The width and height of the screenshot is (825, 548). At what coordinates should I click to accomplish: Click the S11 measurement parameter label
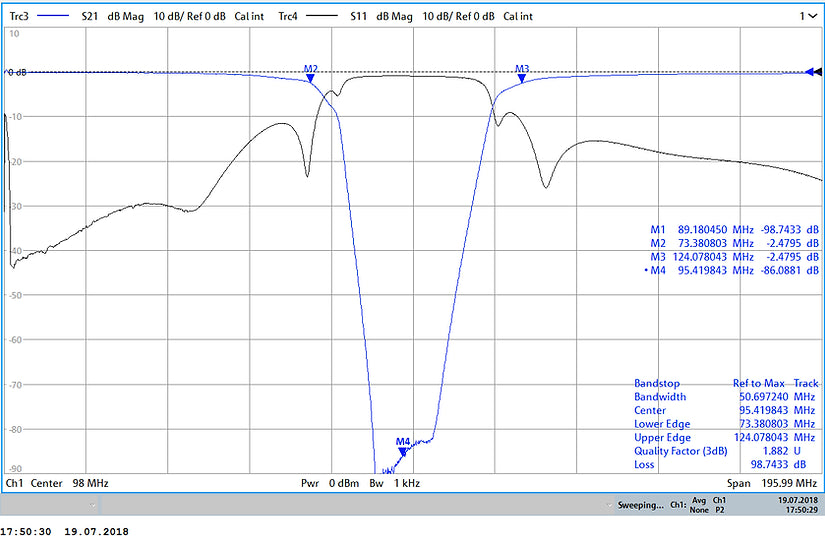[x=361, y=17]
